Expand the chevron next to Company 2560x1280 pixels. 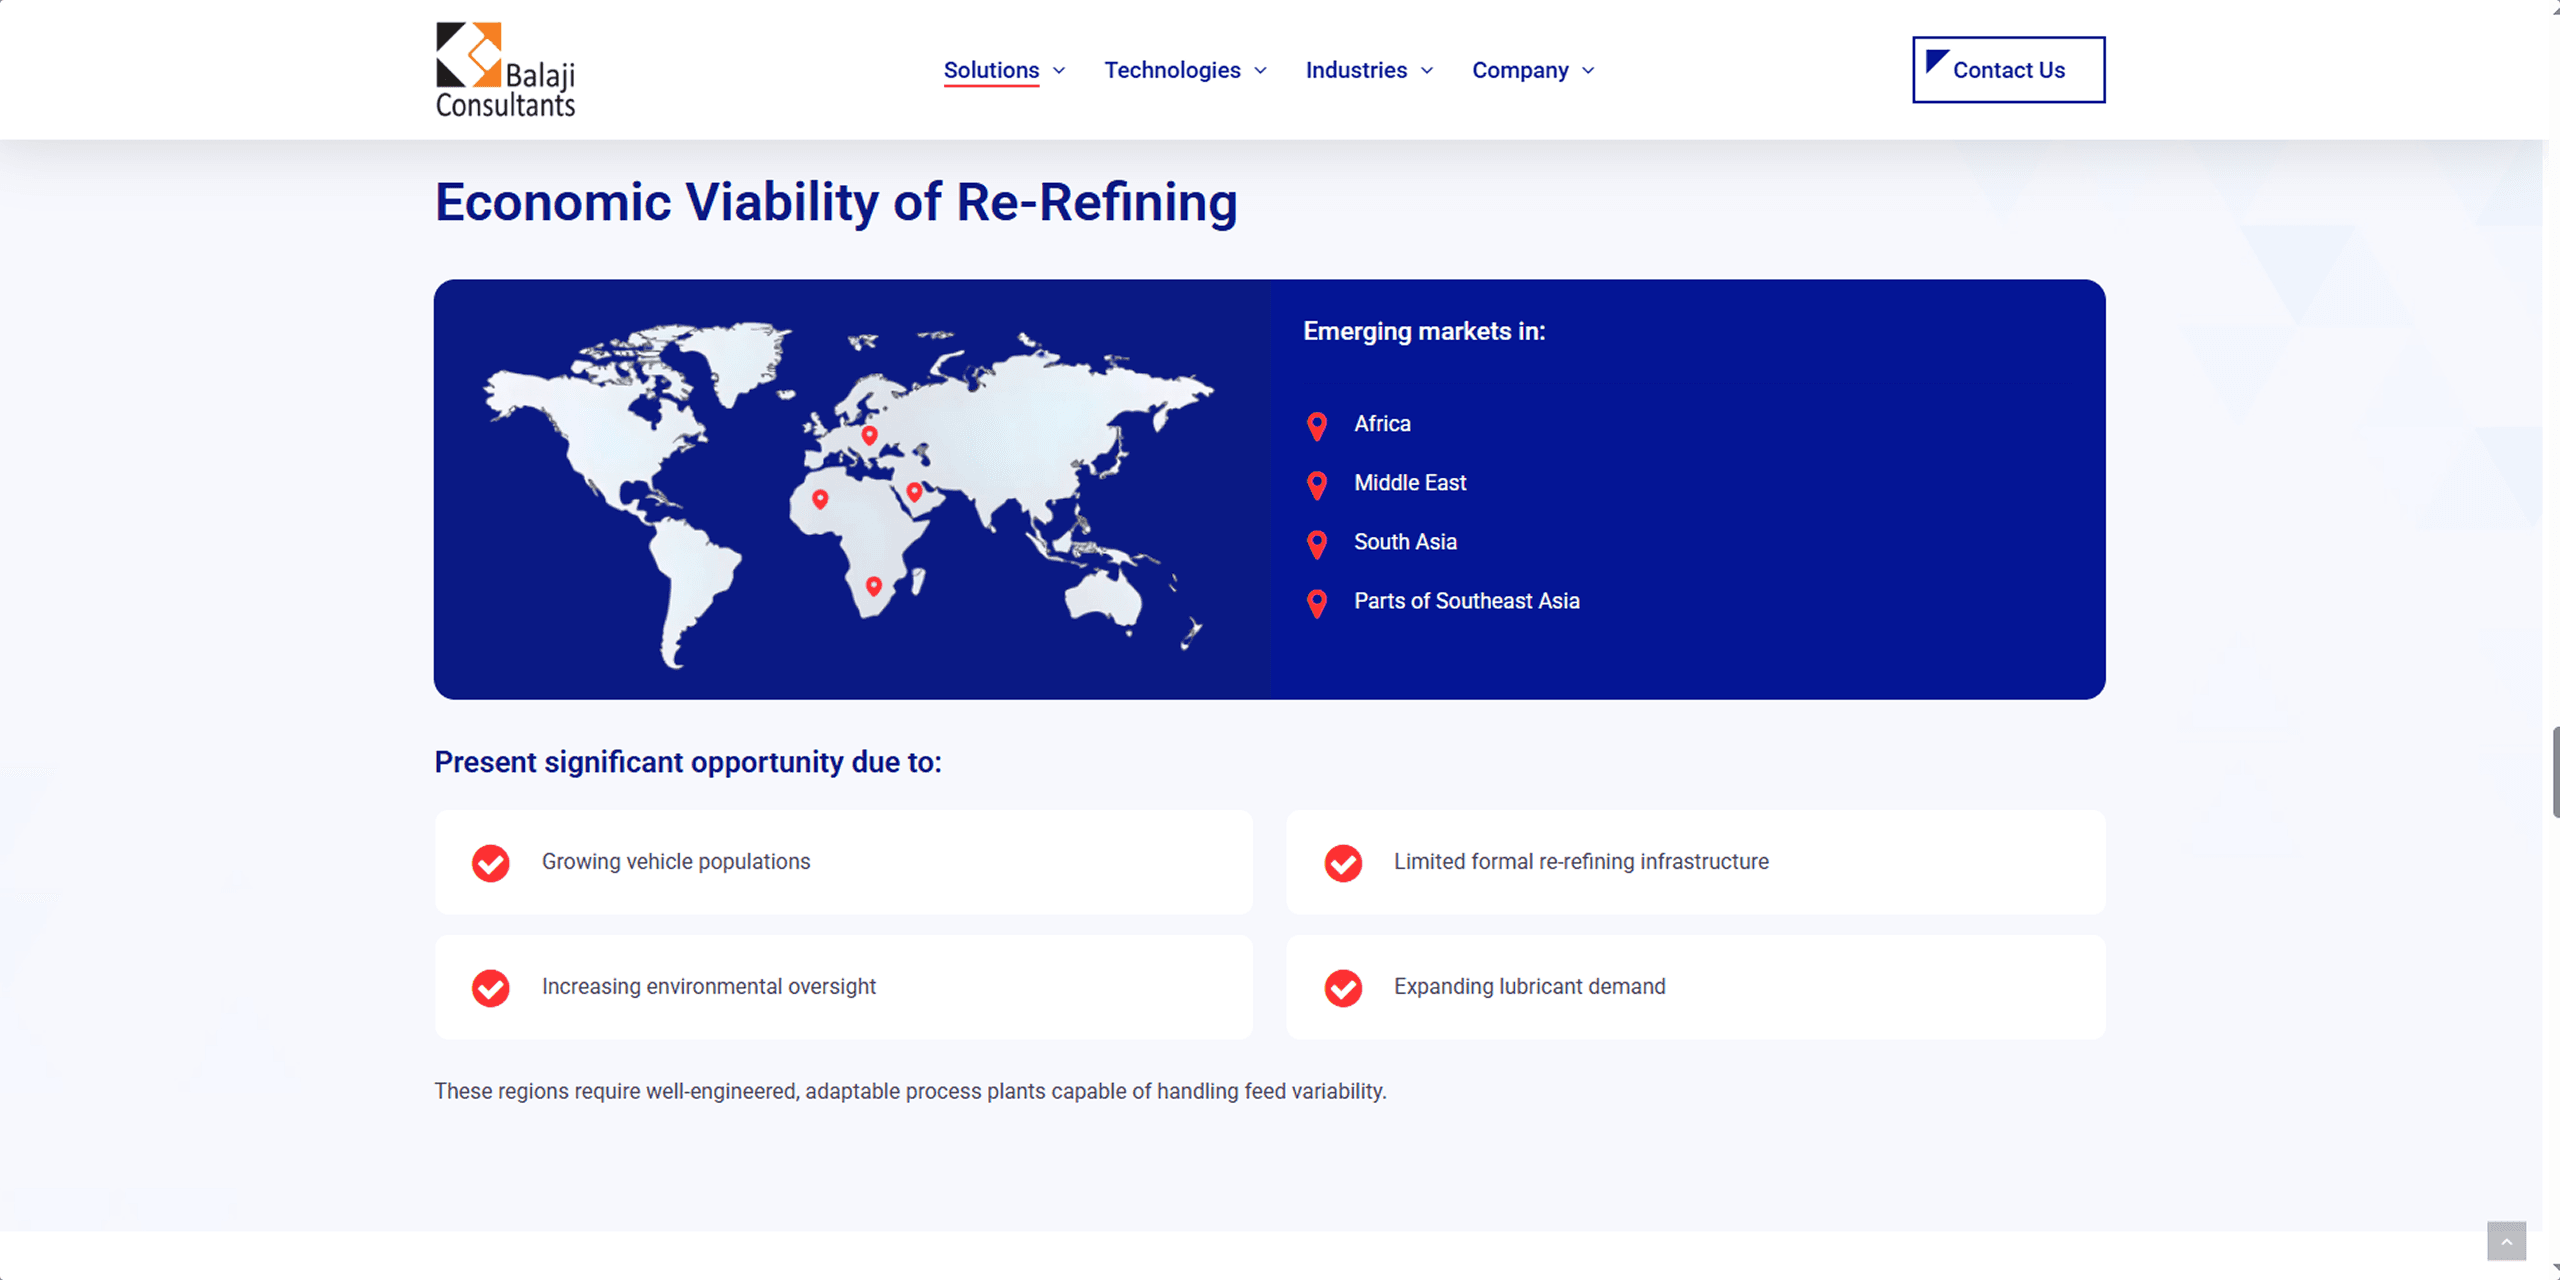(1588, 71)
